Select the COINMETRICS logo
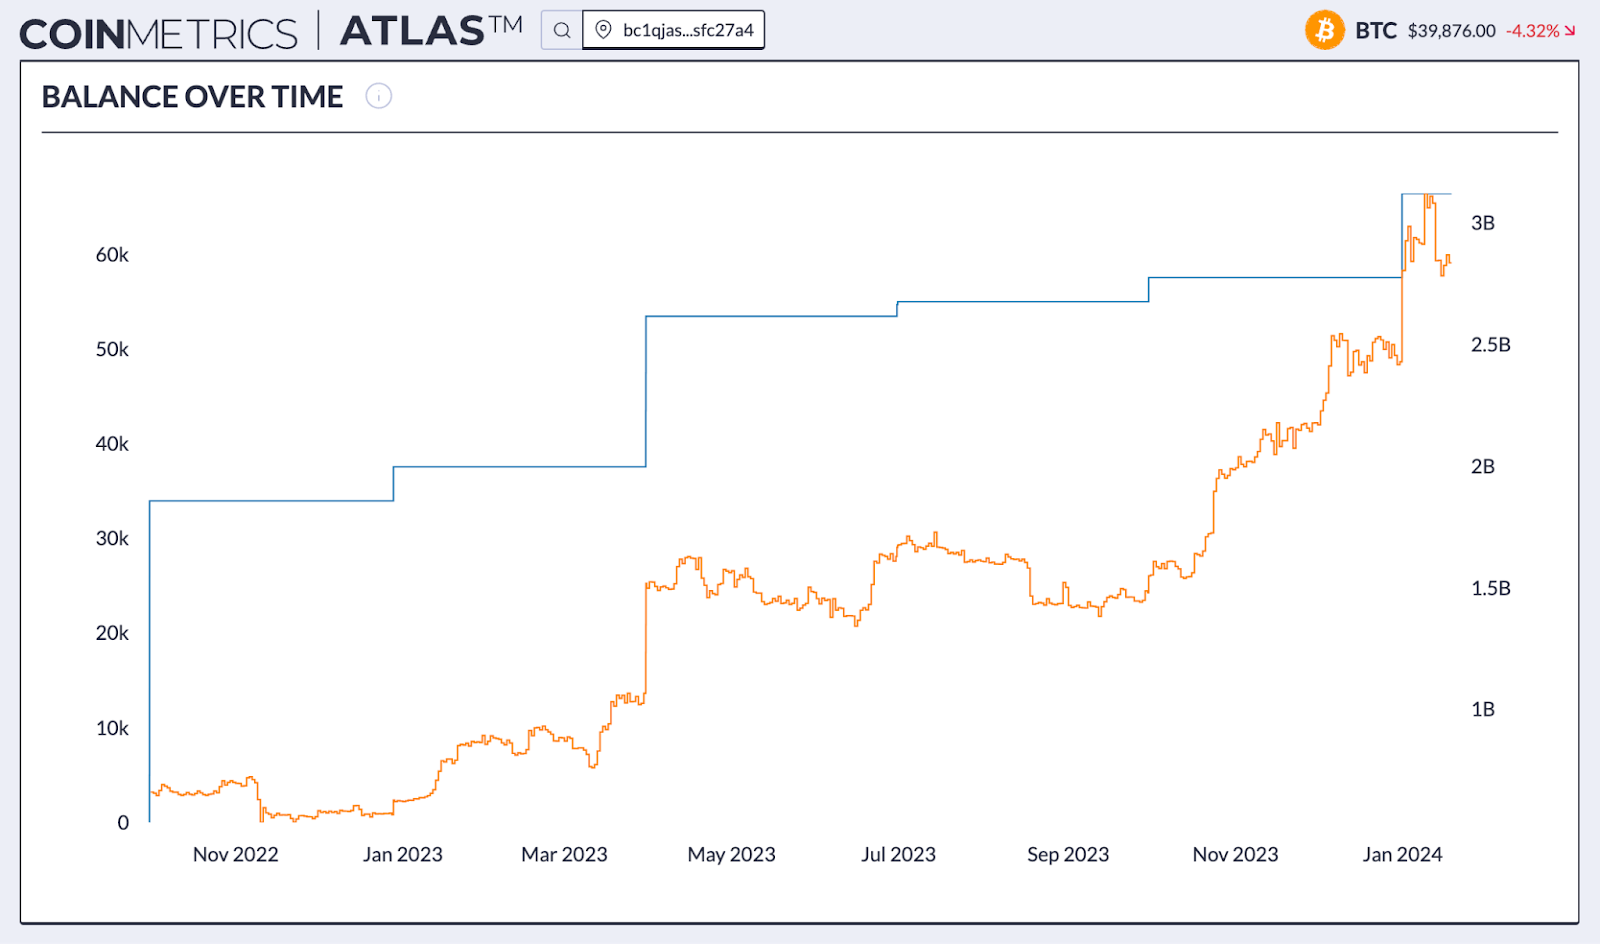The image size is (1600, 944). [x=160, y=30]
